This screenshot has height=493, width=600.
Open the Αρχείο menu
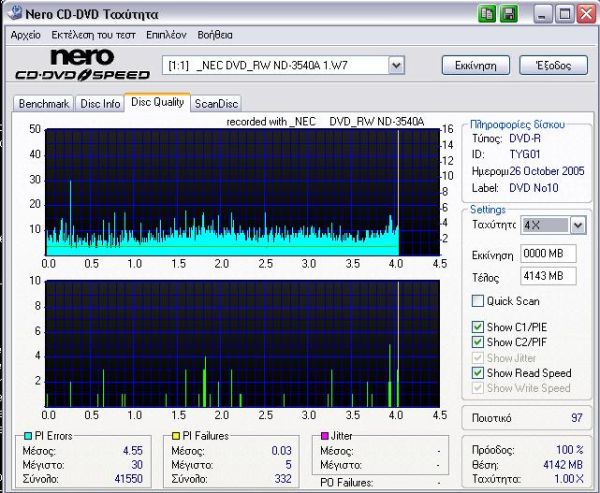[x=26, y=35]
